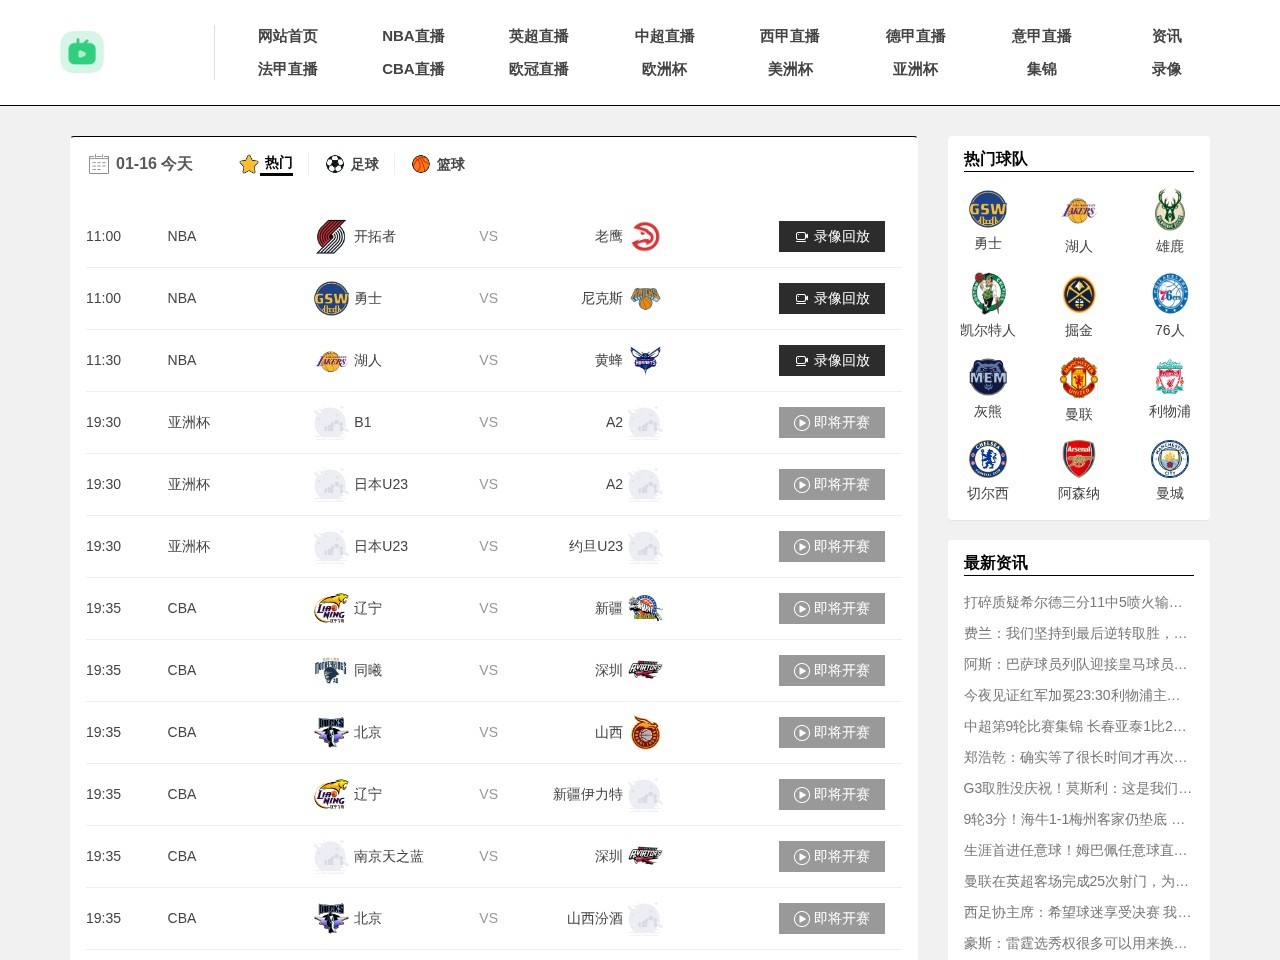
Task: Open the news headline starting with 打碎质疑
Action: click(1073, 602)
